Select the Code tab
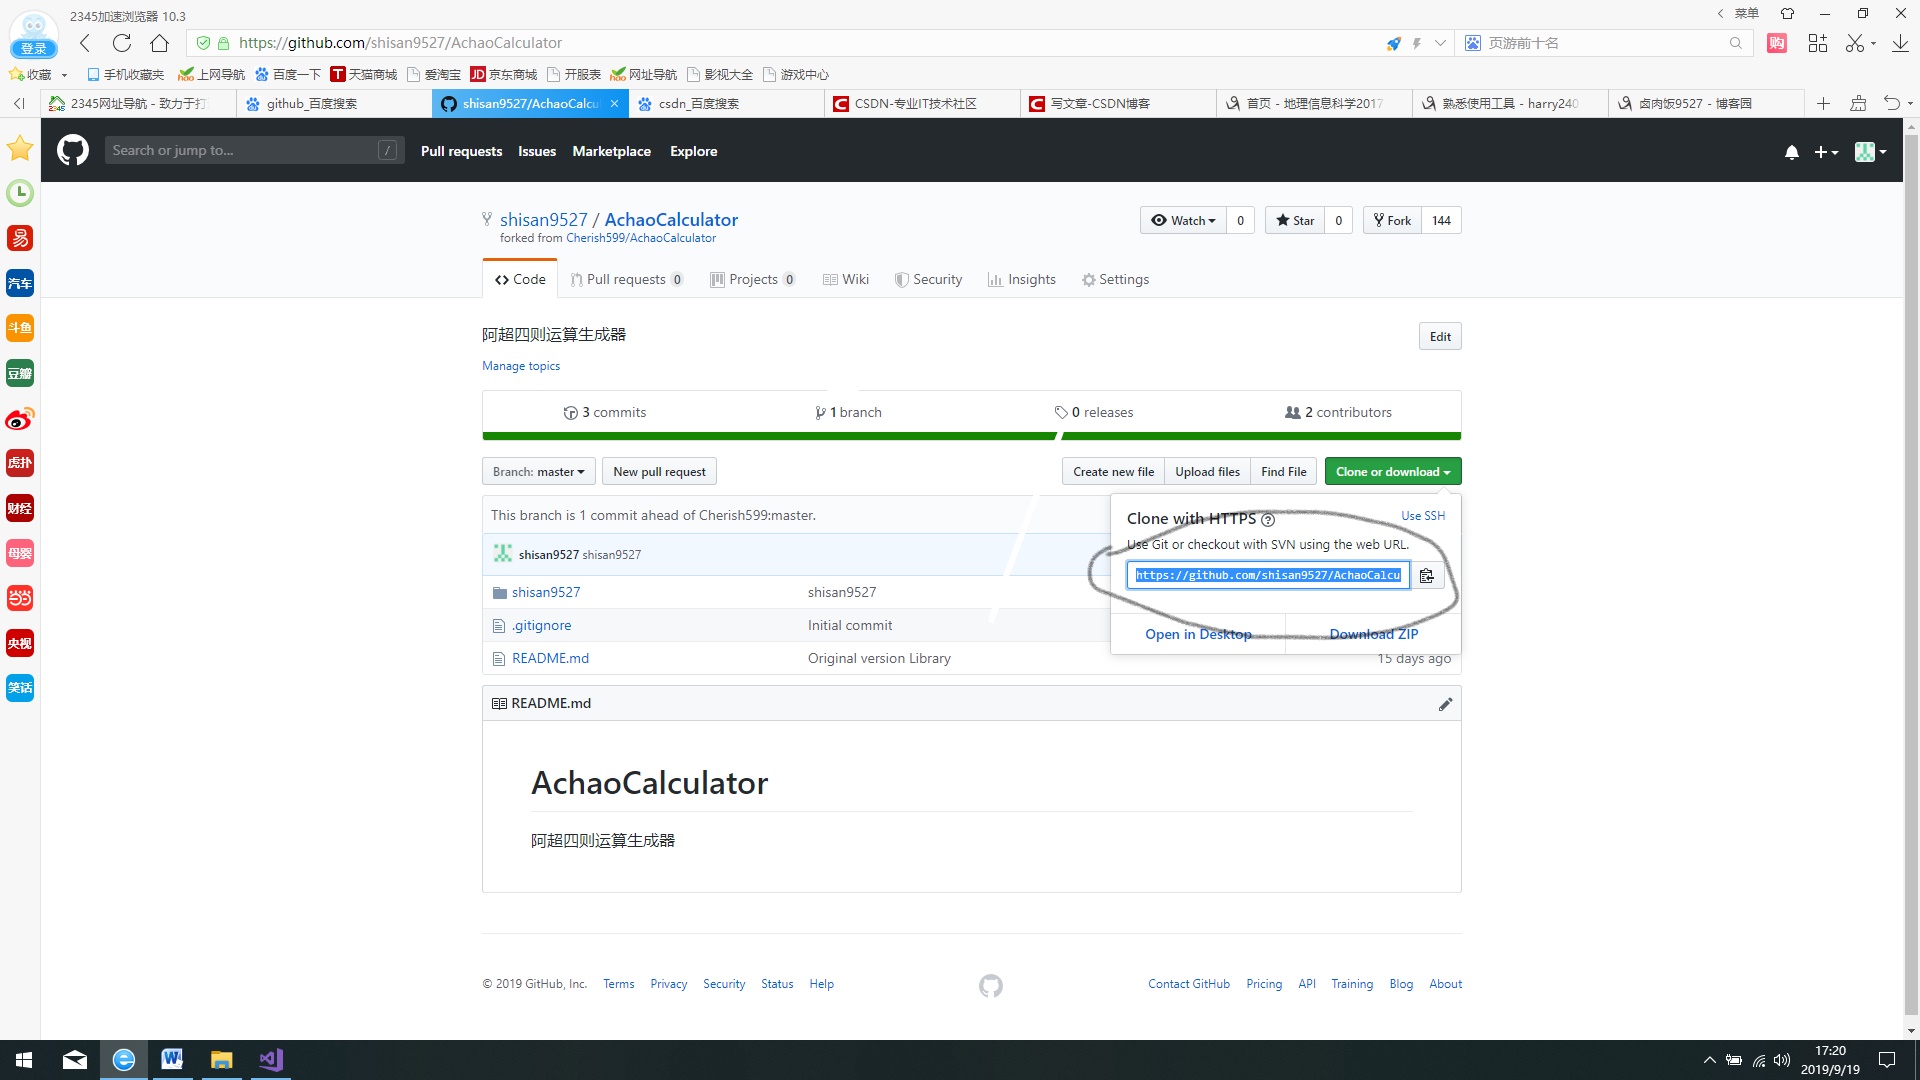Image resolution: width=1920 pixels, height=1080 pixels. pyautogui.click(x=520, y=278)
